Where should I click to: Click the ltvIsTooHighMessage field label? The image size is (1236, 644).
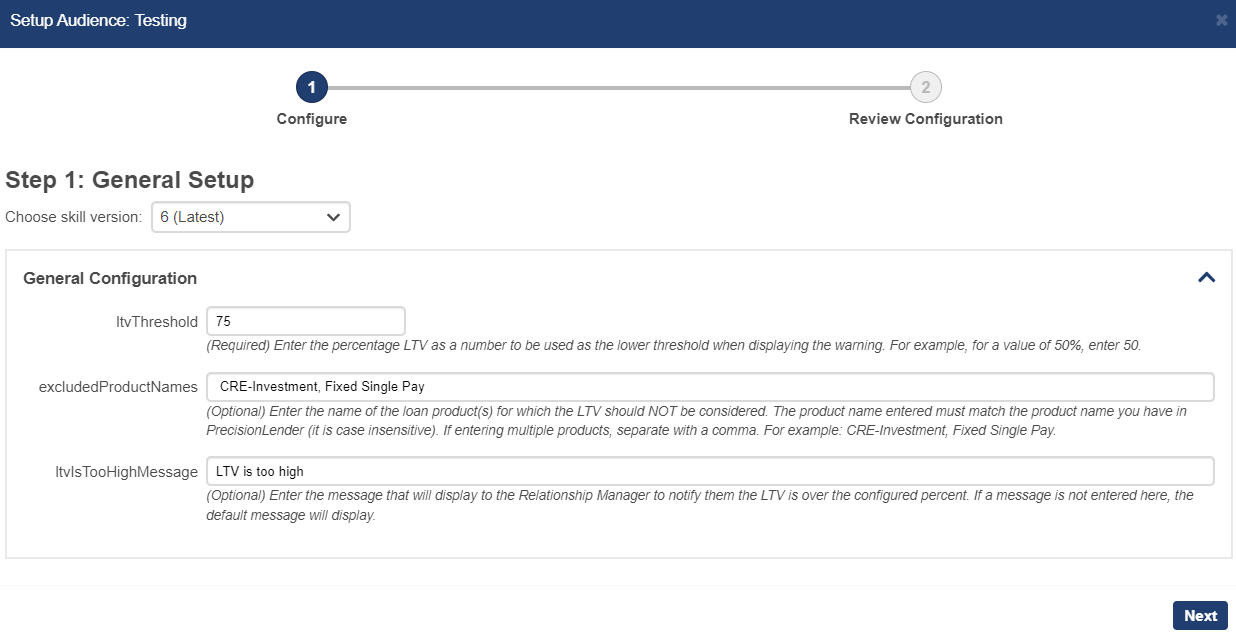pos(127,471)
